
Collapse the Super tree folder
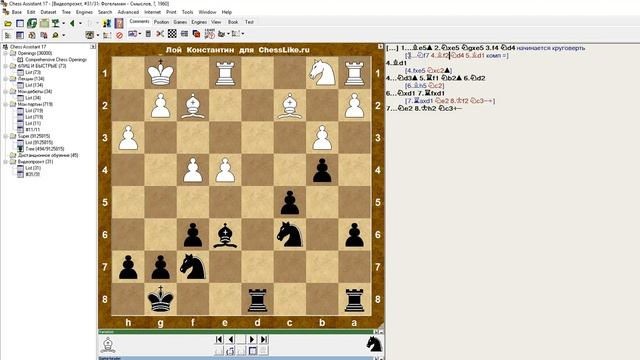[6, 136]
